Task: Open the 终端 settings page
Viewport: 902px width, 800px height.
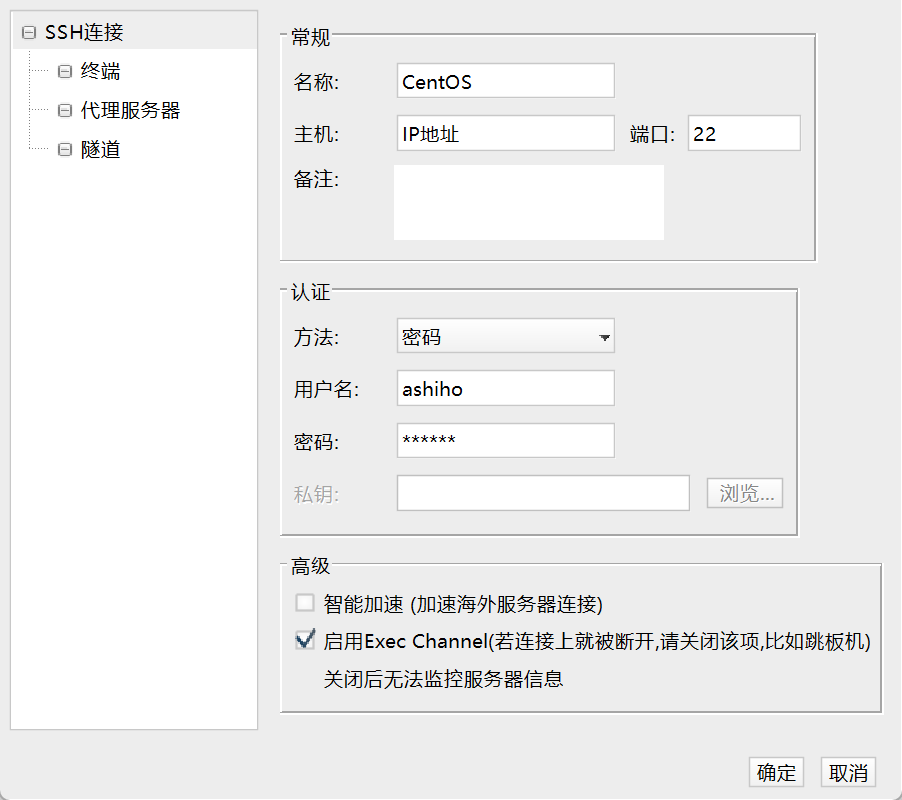Action: click(100, 71)
